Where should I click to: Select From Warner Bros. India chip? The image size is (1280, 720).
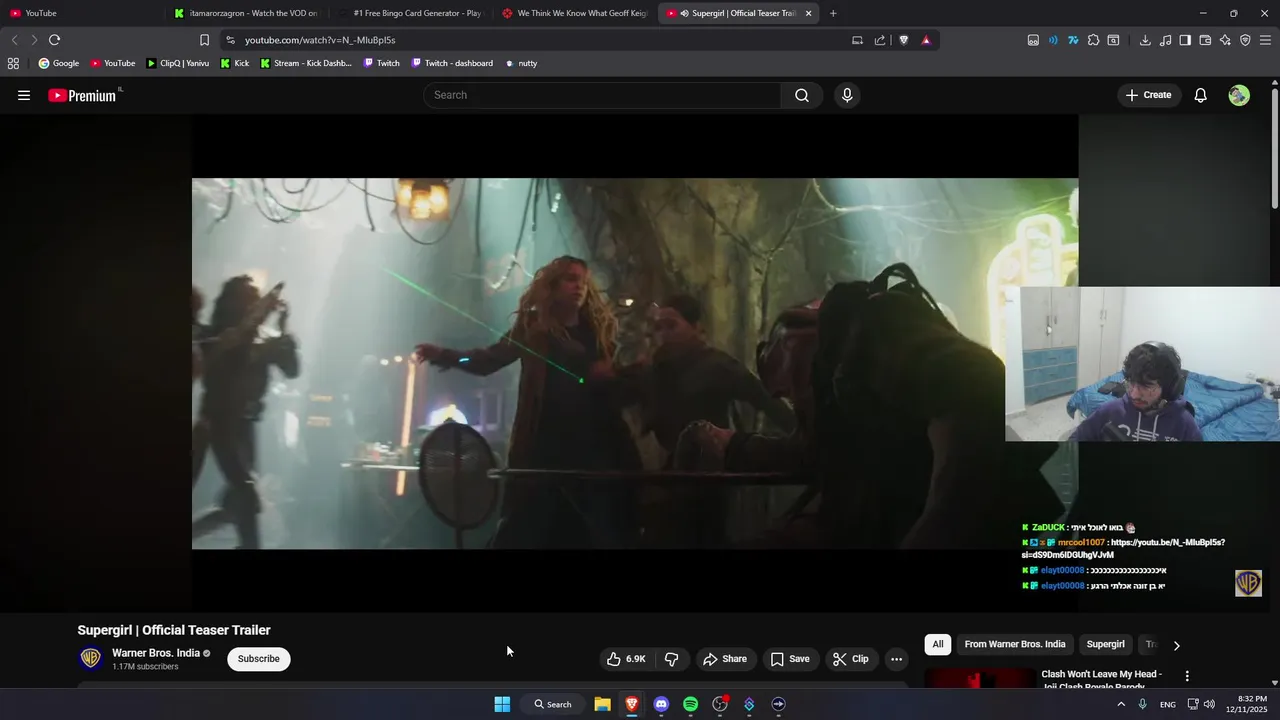click(x=1015, y=645)
